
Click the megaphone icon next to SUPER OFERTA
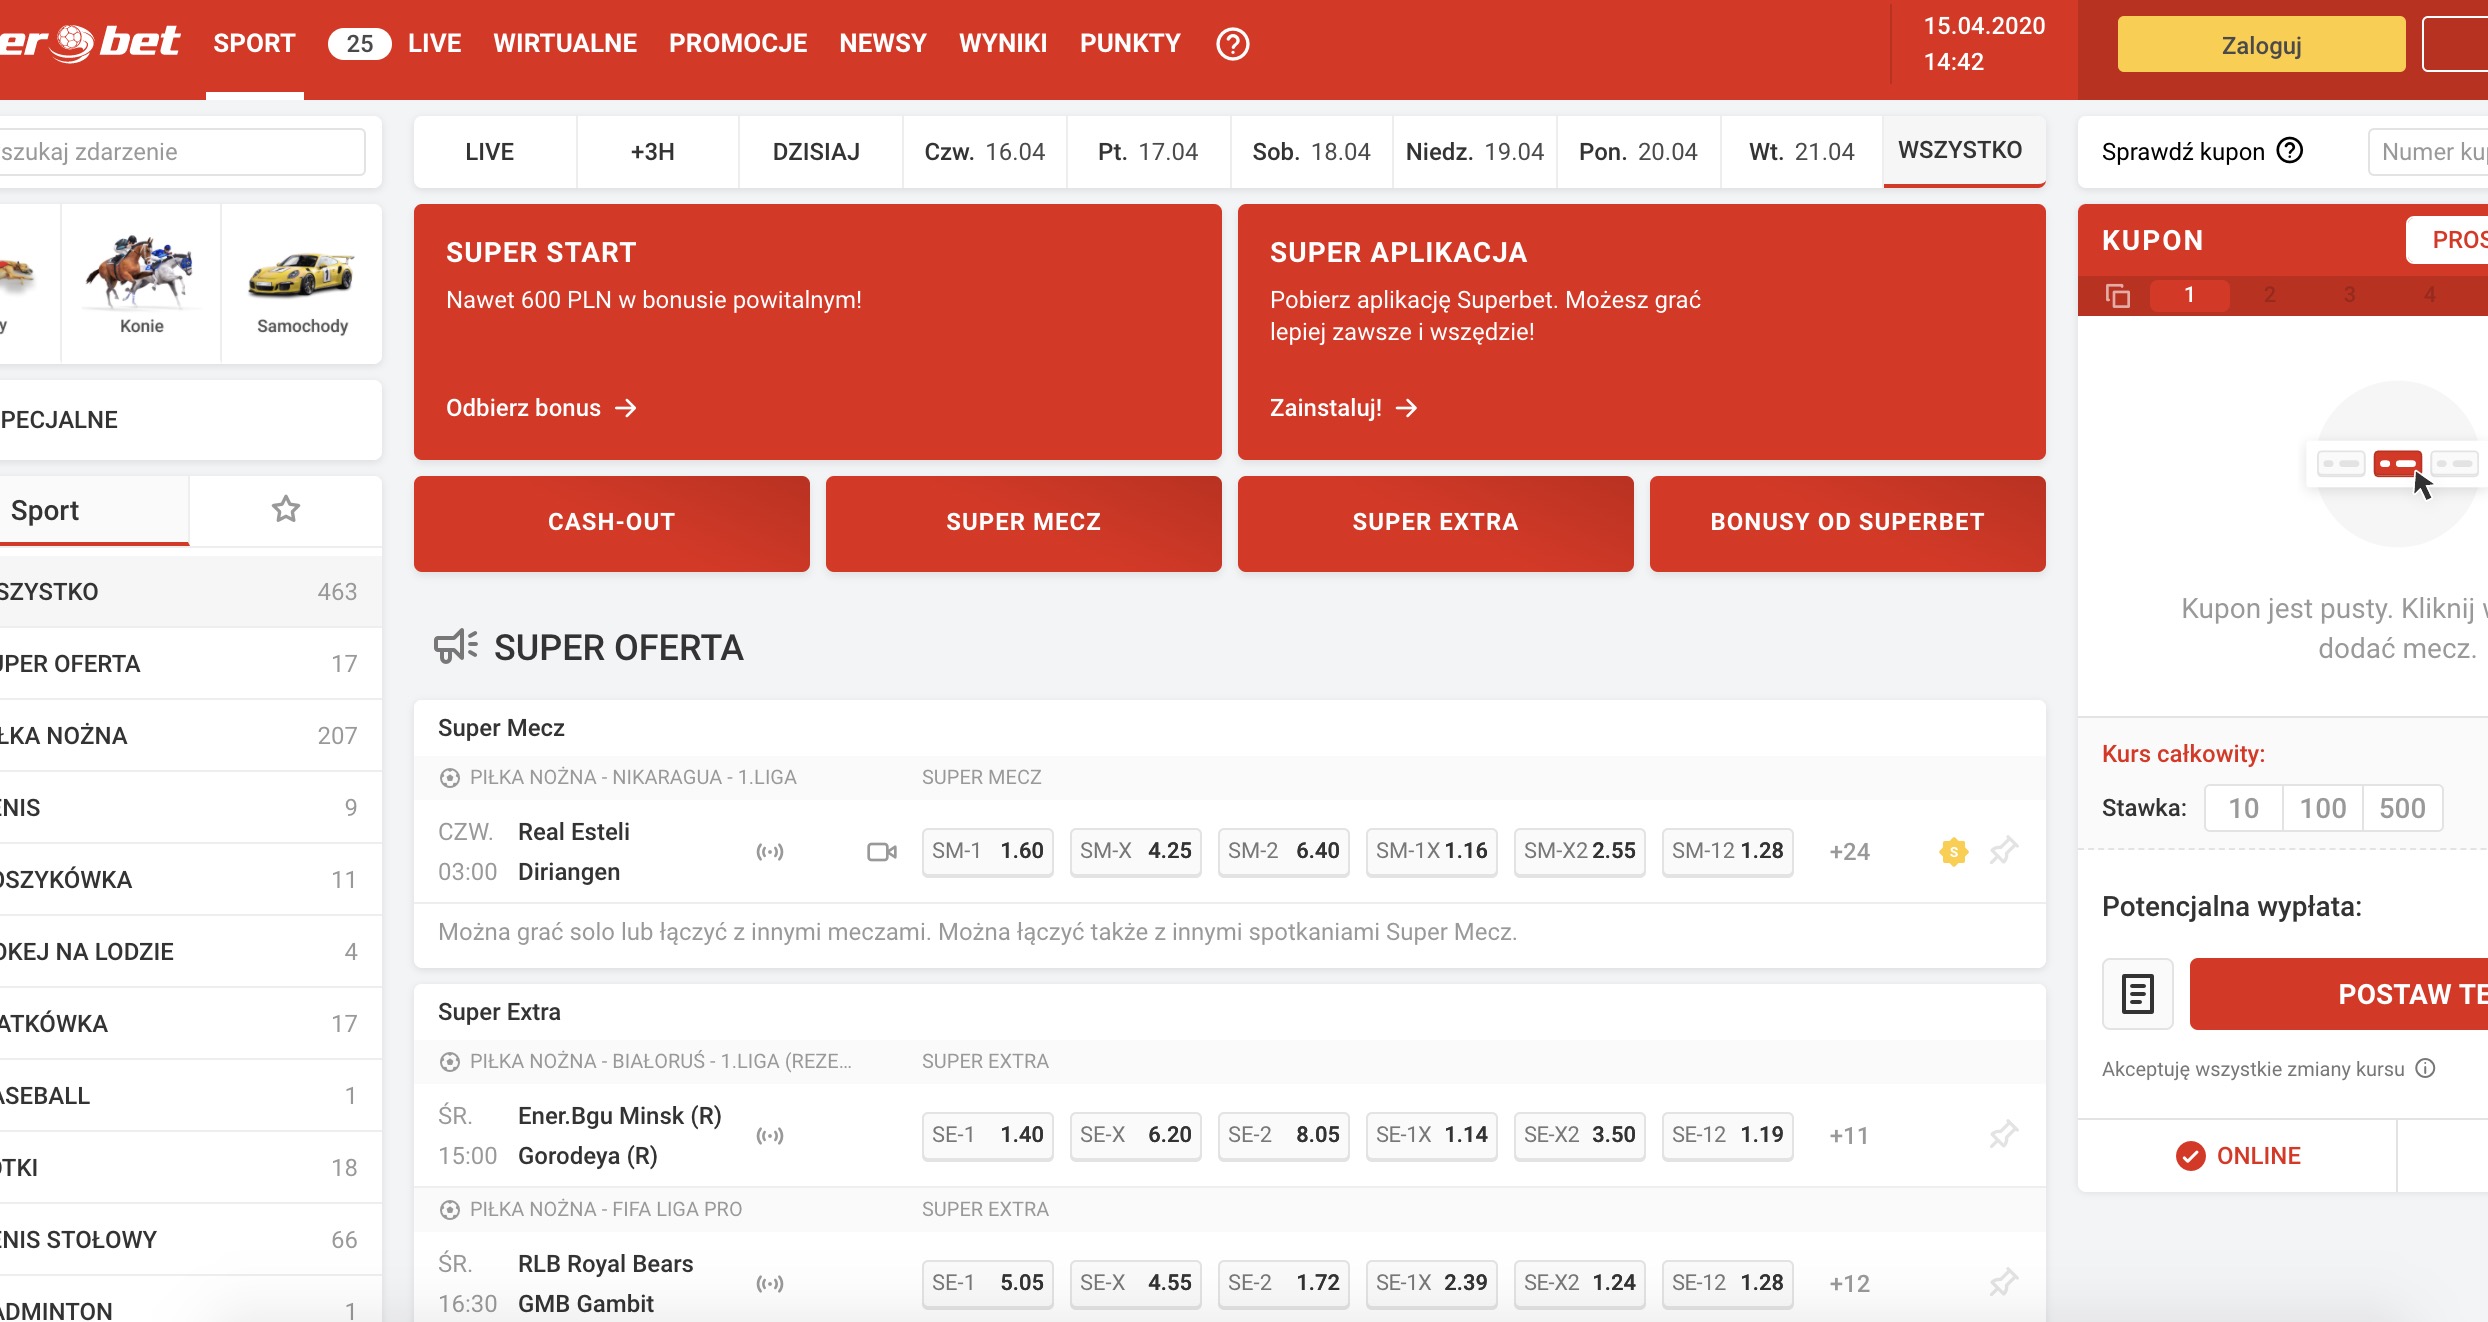456,647
